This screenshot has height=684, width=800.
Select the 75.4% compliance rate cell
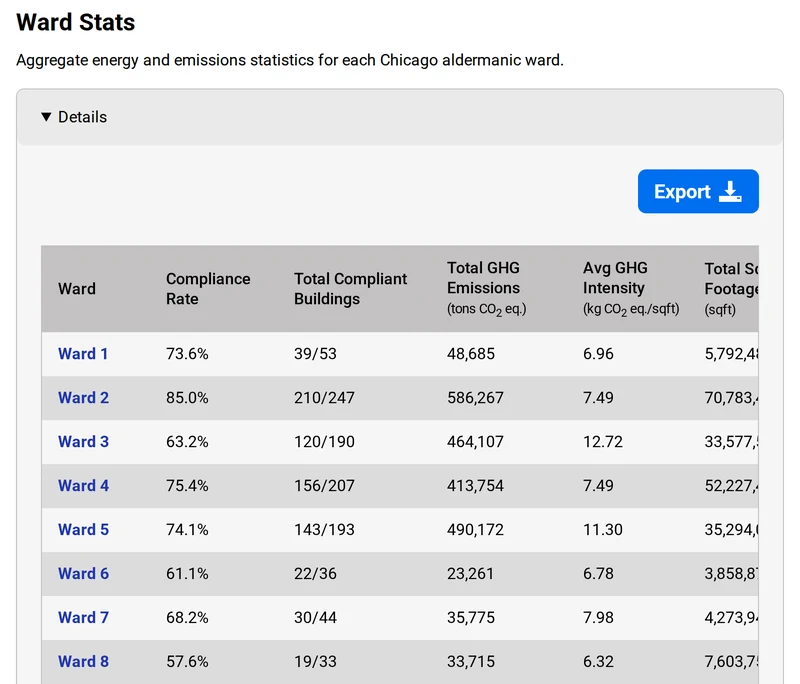click(x=187, y=485)
